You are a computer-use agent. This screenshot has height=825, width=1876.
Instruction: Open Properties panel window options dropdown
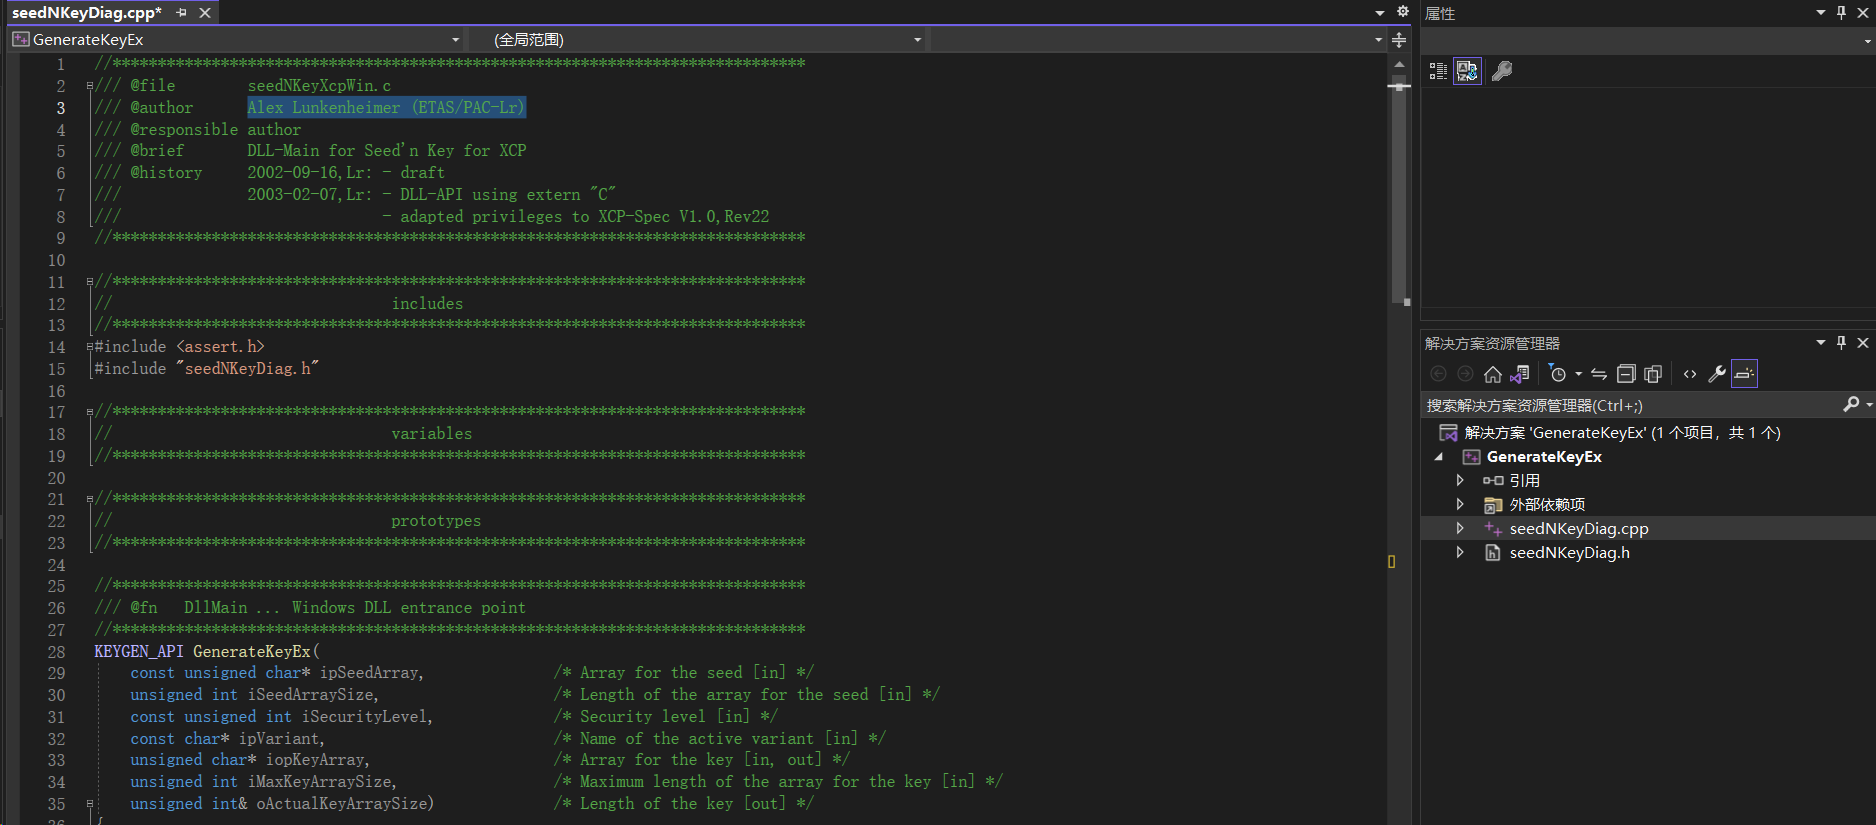click(1821, 13)
